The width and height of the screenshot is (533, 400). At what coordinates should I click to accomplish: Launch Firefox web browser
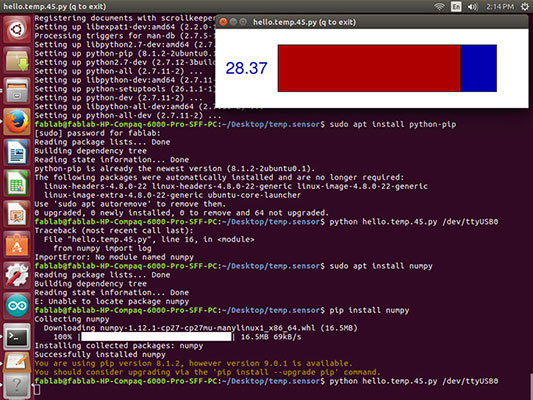[x=17, y=121]
